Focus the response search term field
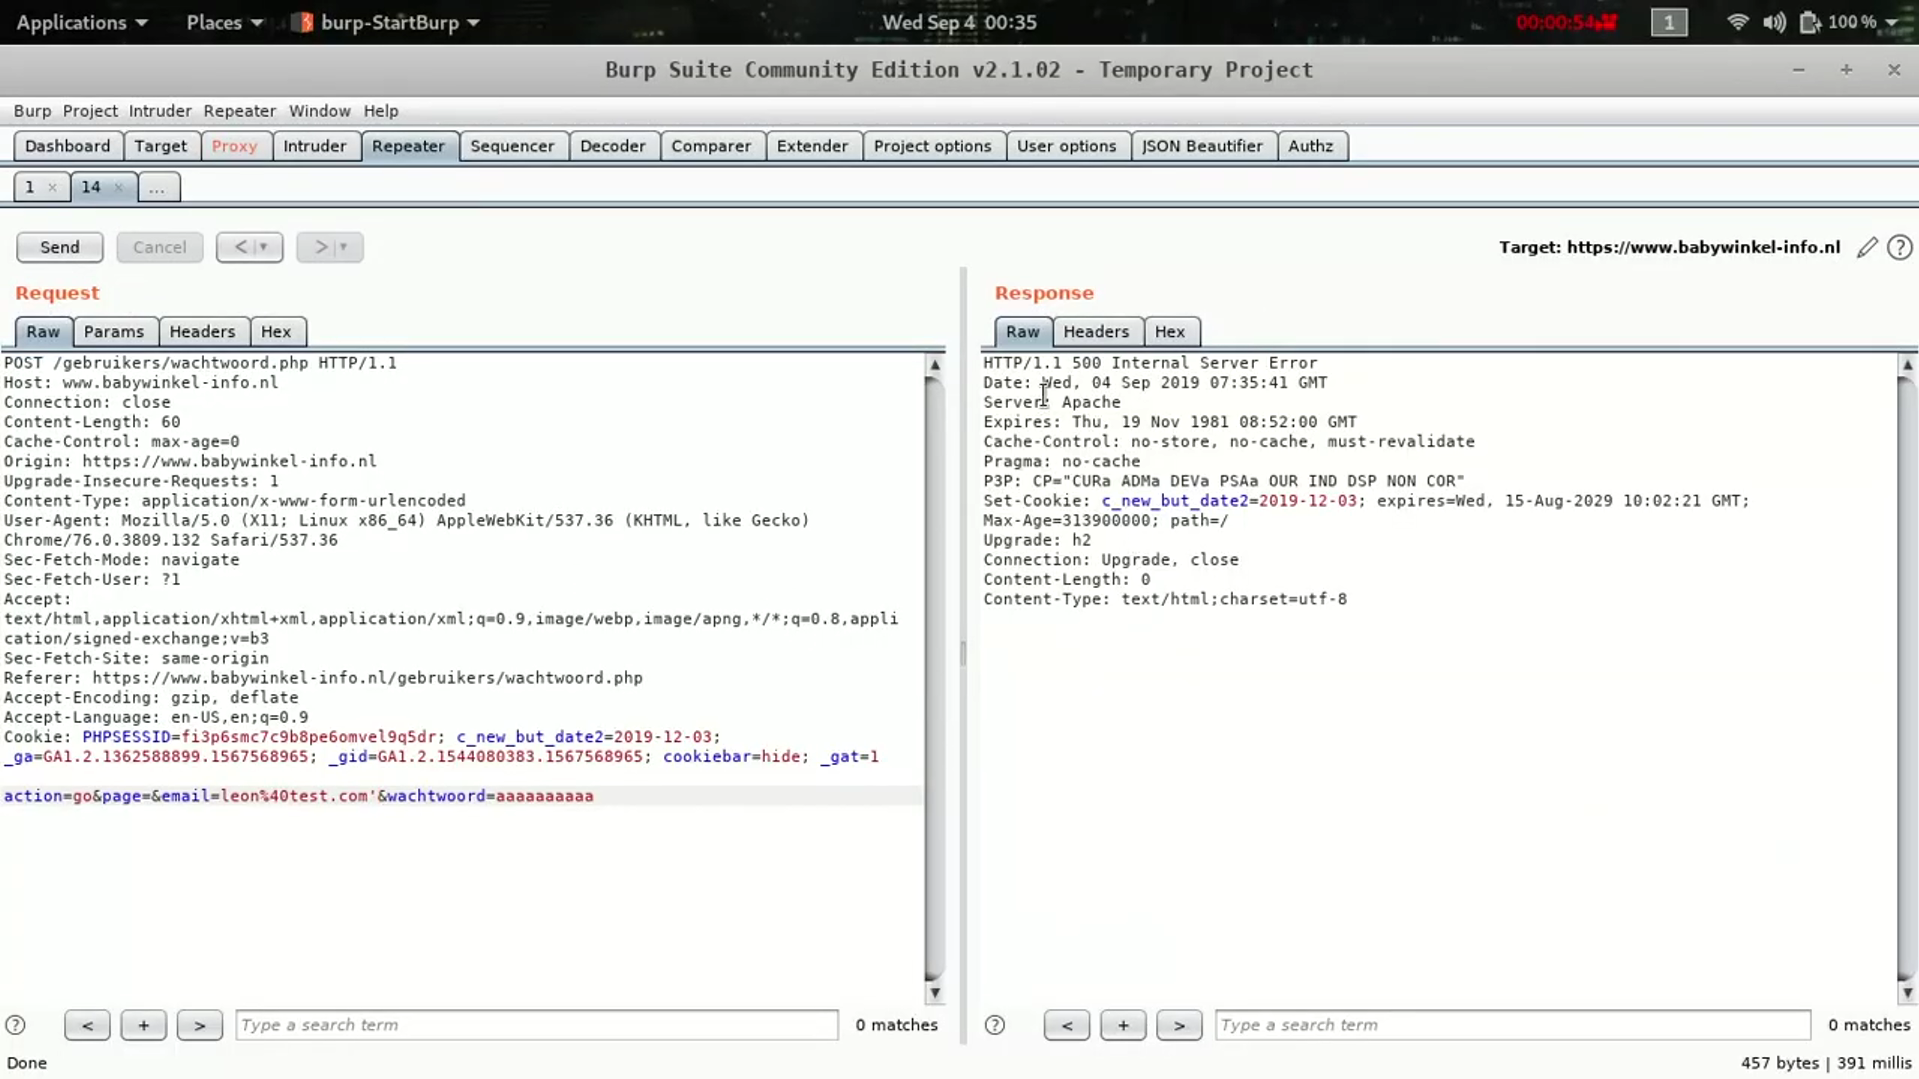 point(1511,1025)
